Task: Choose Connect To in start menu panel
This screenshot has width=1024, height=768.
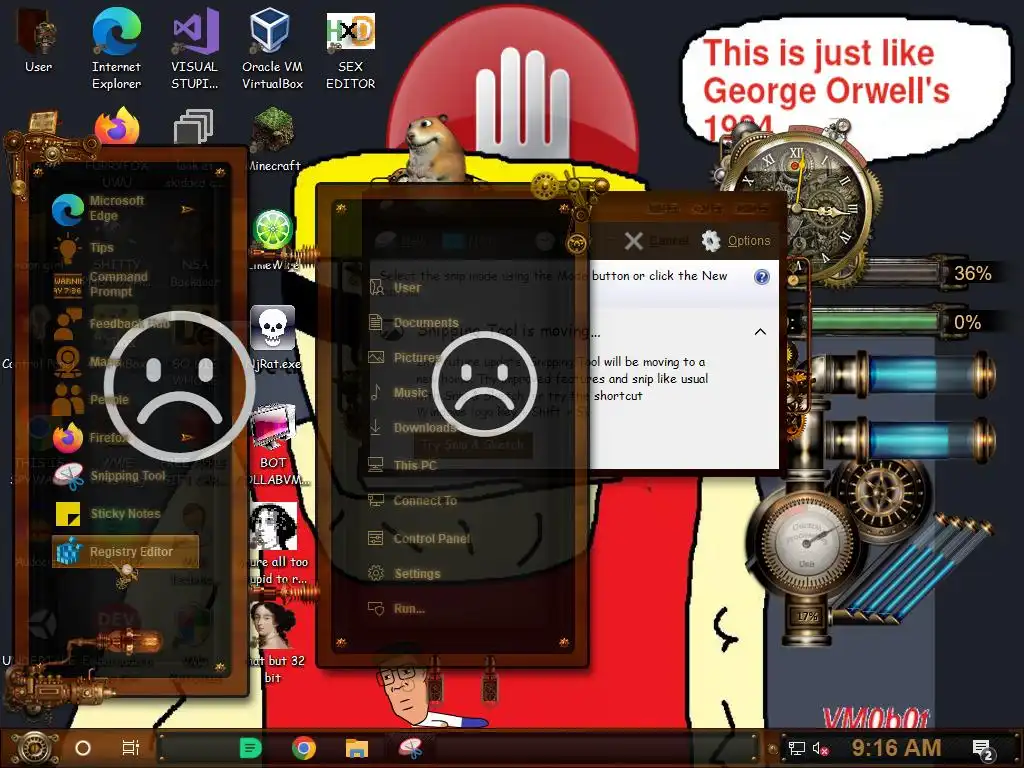Action: (x=412, y=500)
